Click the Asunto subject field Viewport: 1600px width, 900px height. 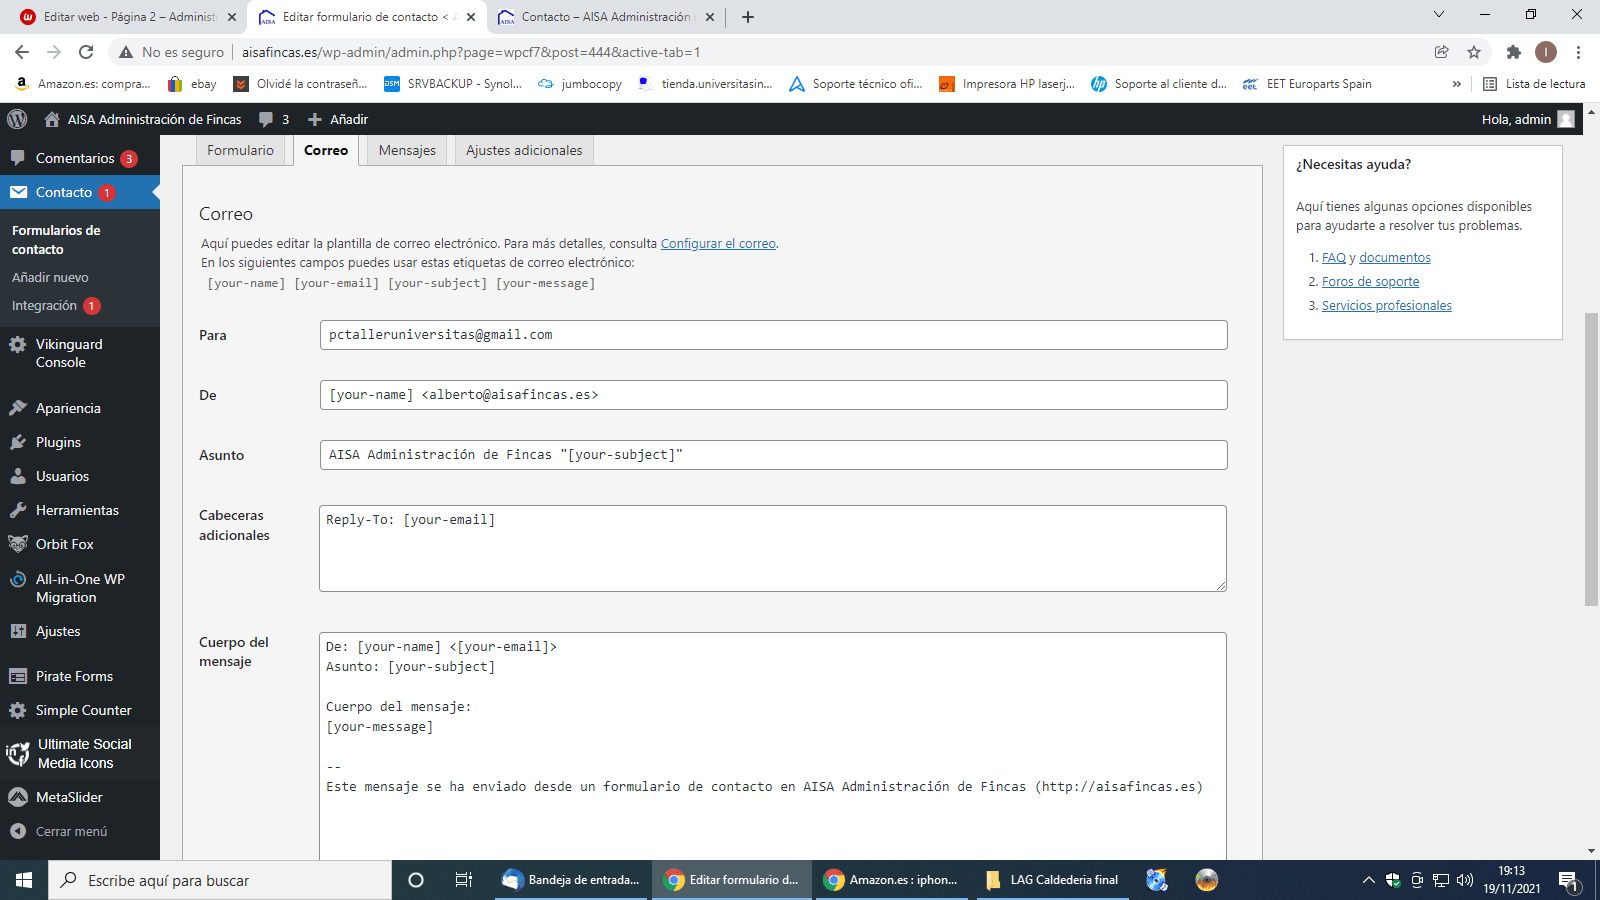coord(773,455)
